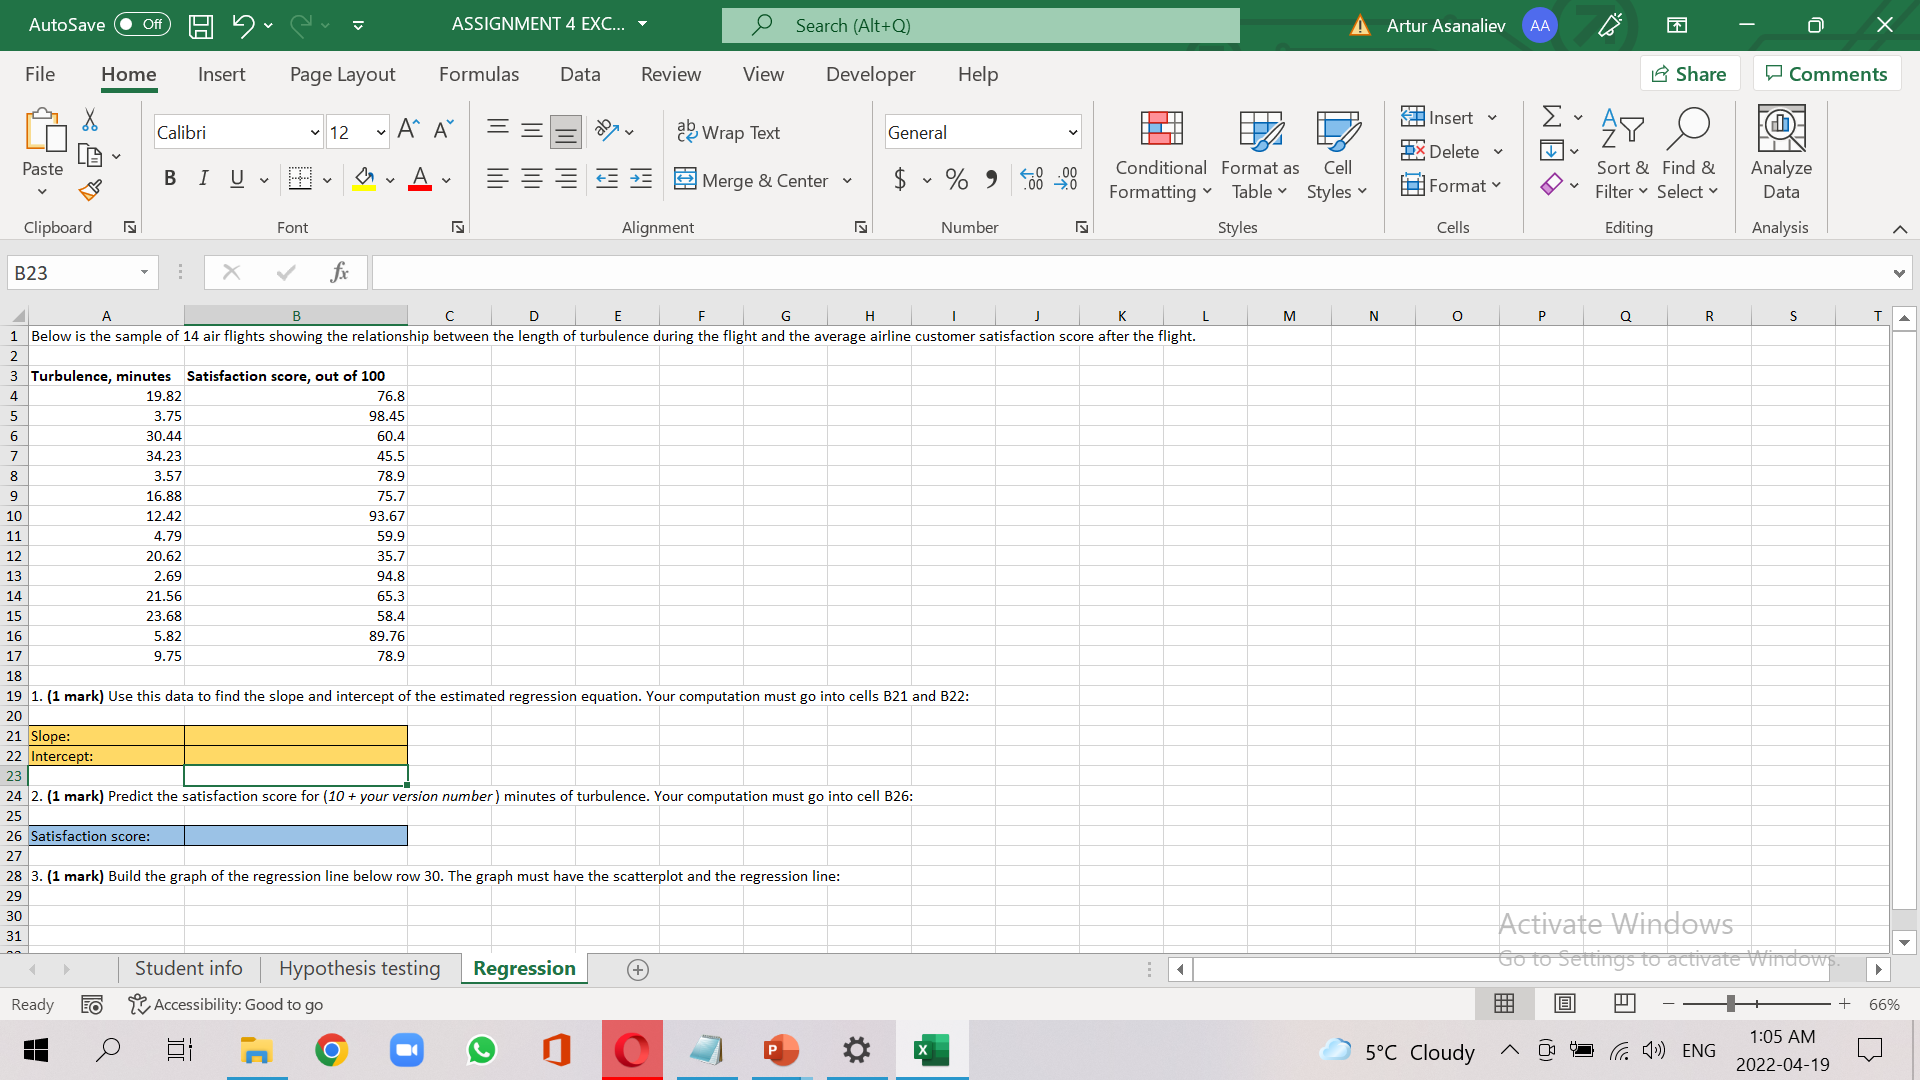
Task: Switch to the Formulas ribbon tab
Action: click(x=479, y=73)
